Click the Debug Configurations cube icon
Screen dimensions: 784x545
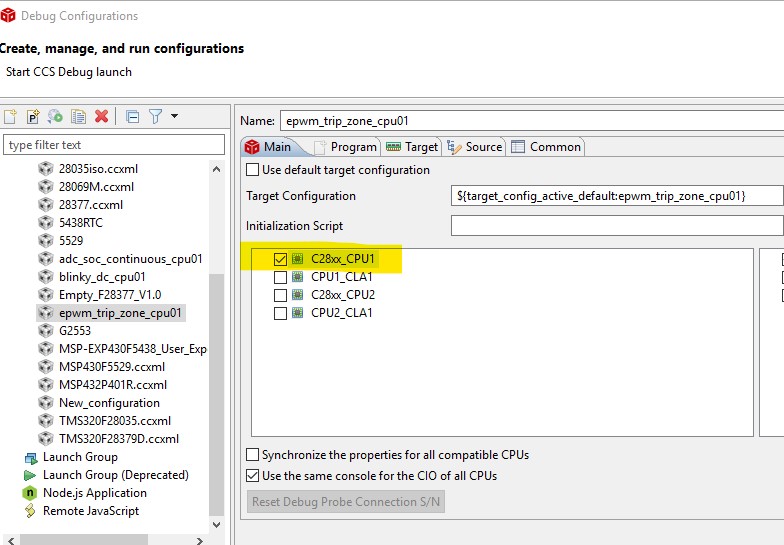[8, 16]
